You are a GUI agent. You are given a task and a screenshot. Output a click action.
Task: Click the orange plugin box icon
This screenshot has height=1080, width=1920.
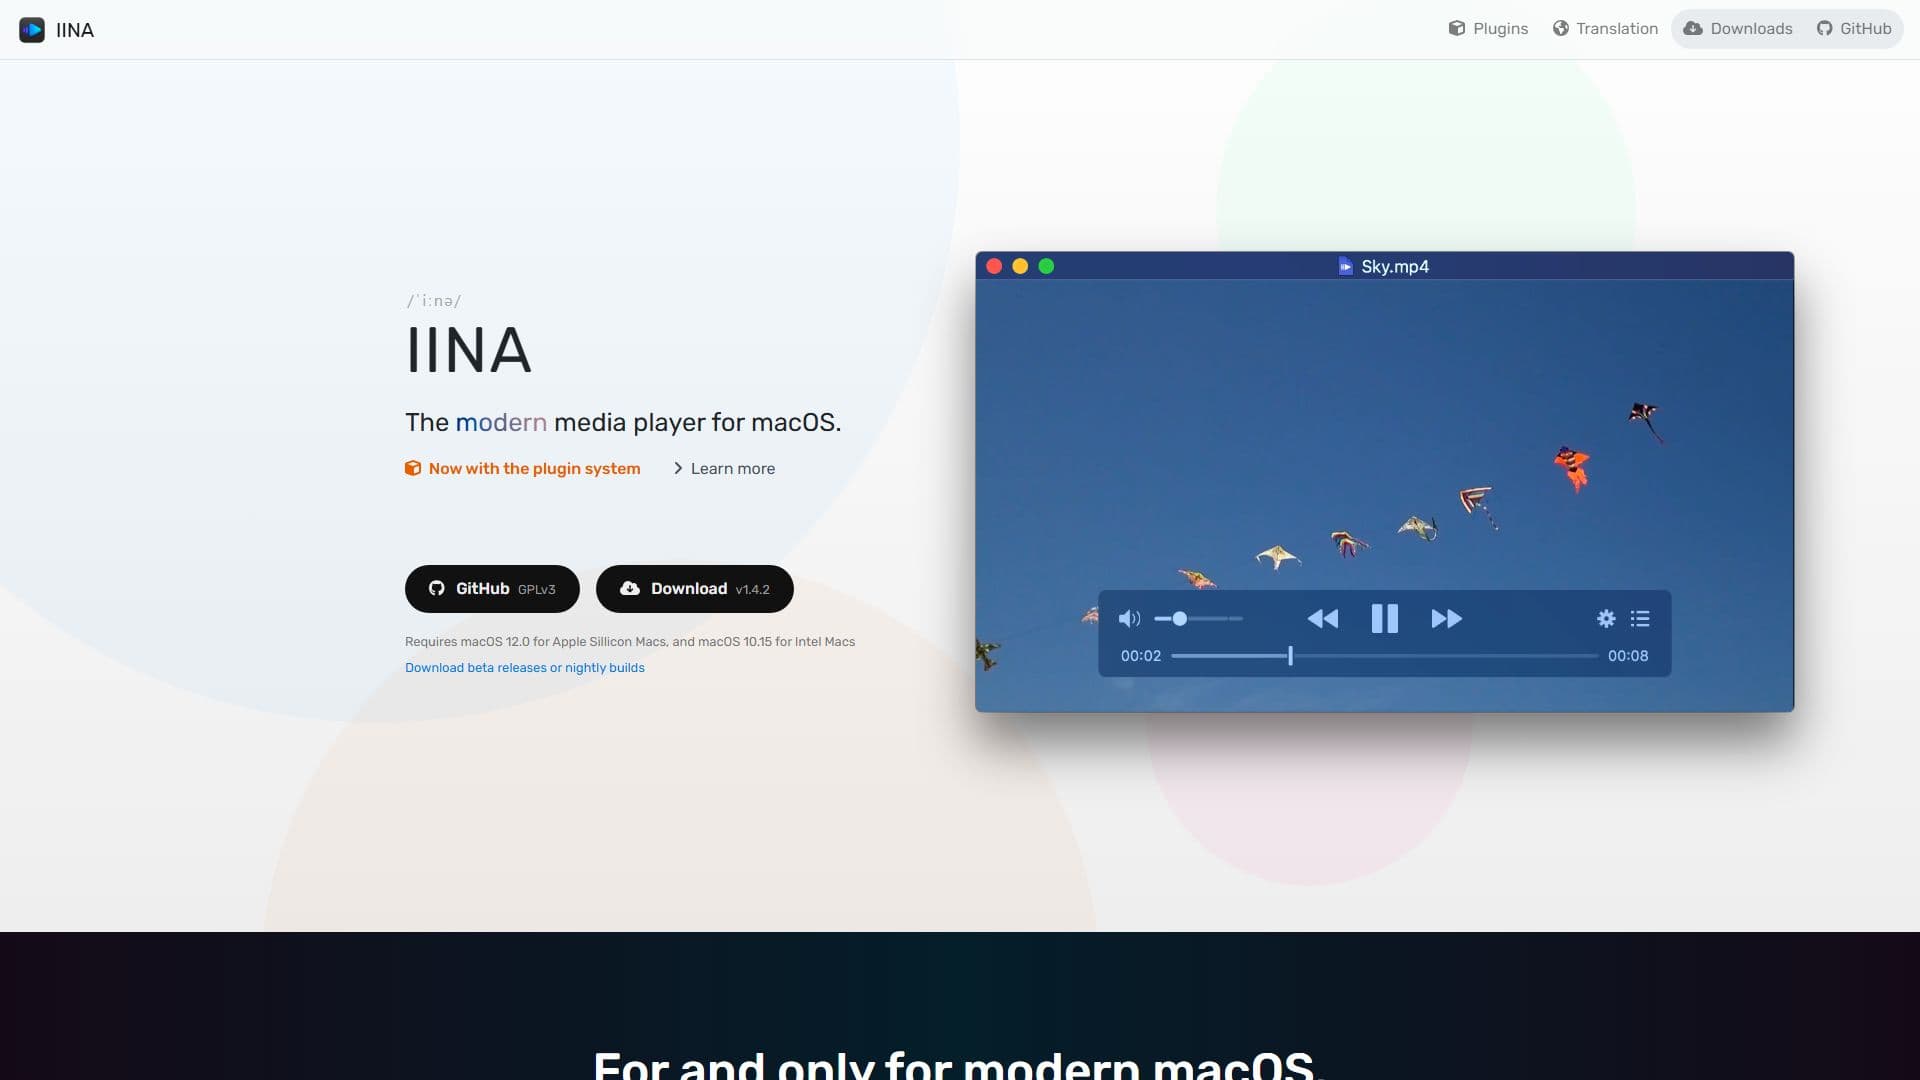click(x=413, y=468)
